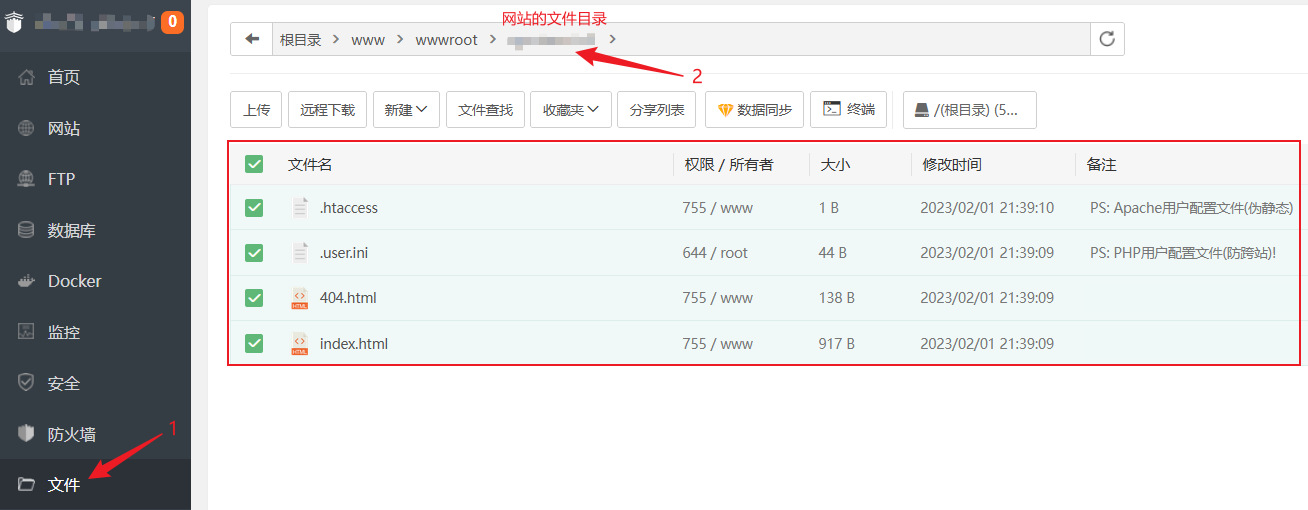Image resolution: width=1308 pixels, height=510 pixels.
Task: Click the folder icon for 文件
Action: pyautogui.click(x=27, y=485)
